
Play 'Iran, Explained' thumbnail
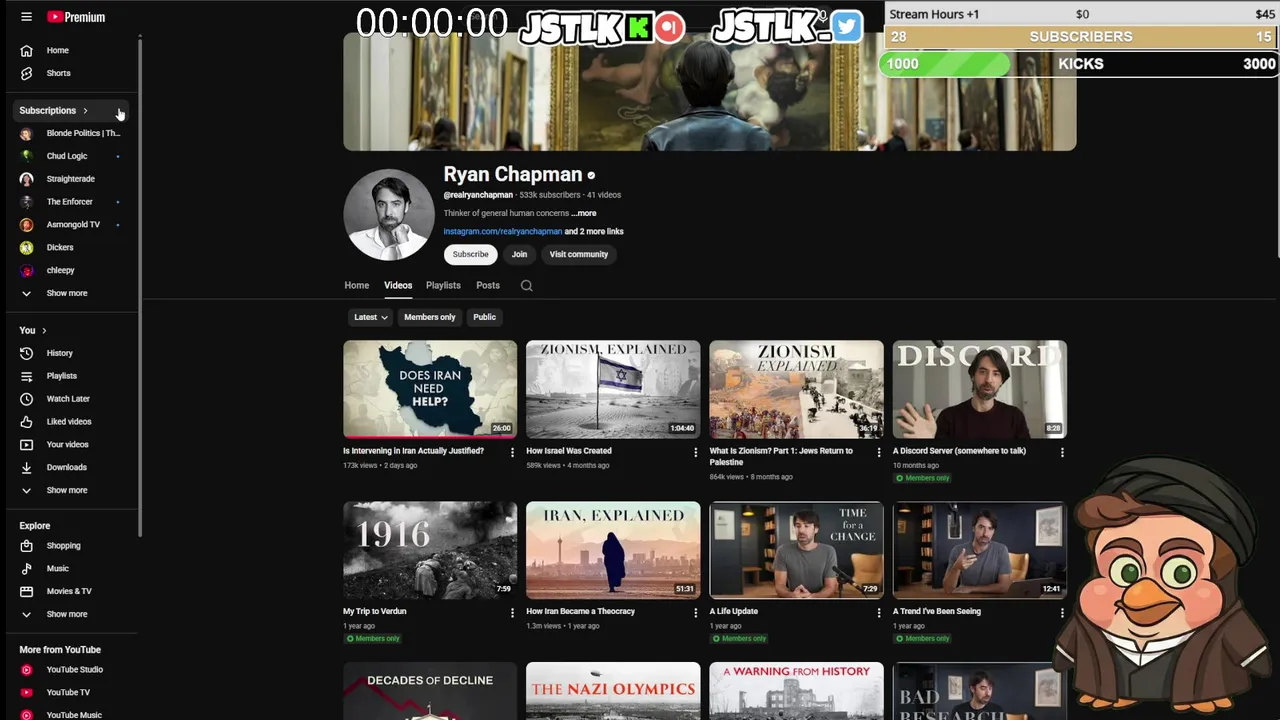[613, 550]
